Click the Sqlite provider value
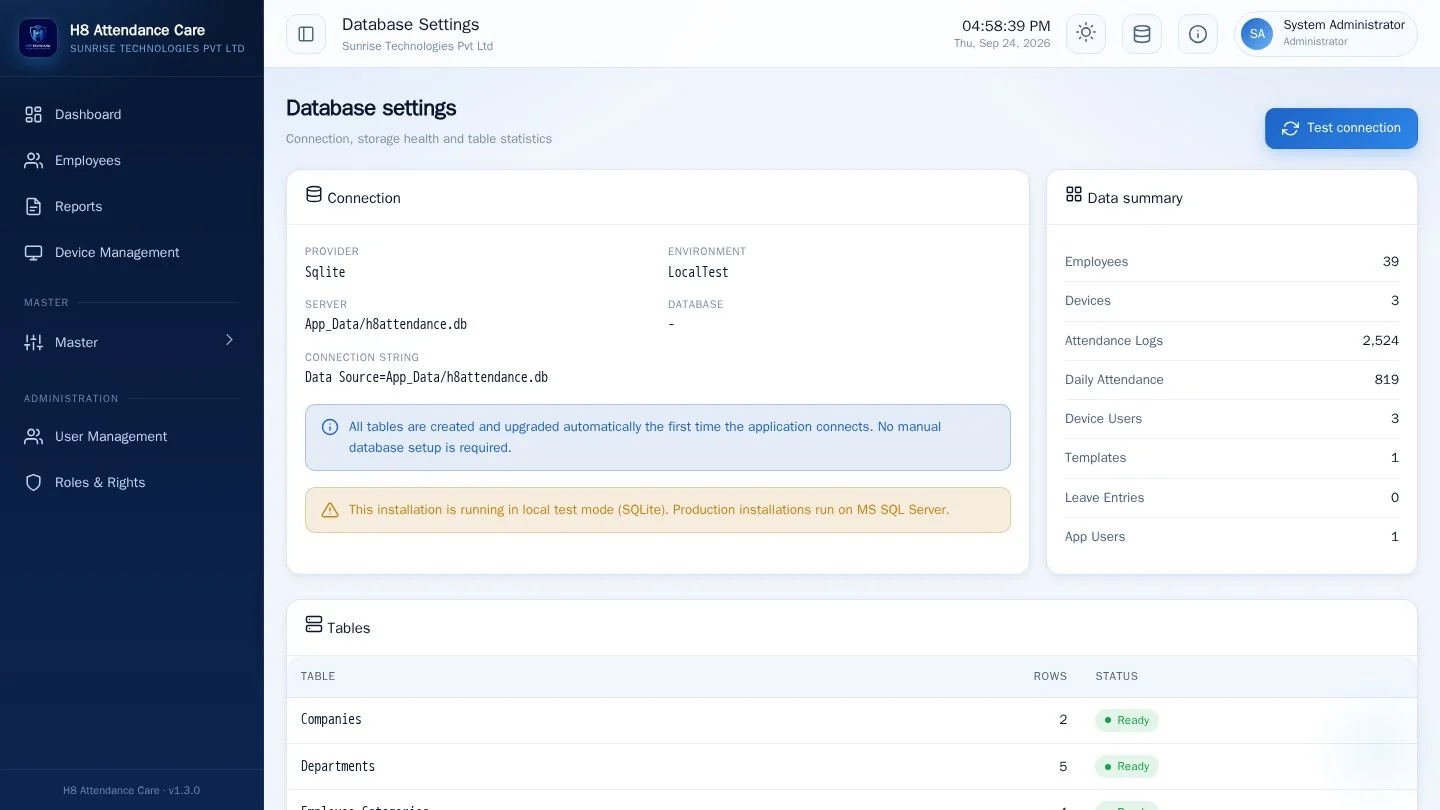The height and width of the screenshot is (810, 1440). pos(325,272)
